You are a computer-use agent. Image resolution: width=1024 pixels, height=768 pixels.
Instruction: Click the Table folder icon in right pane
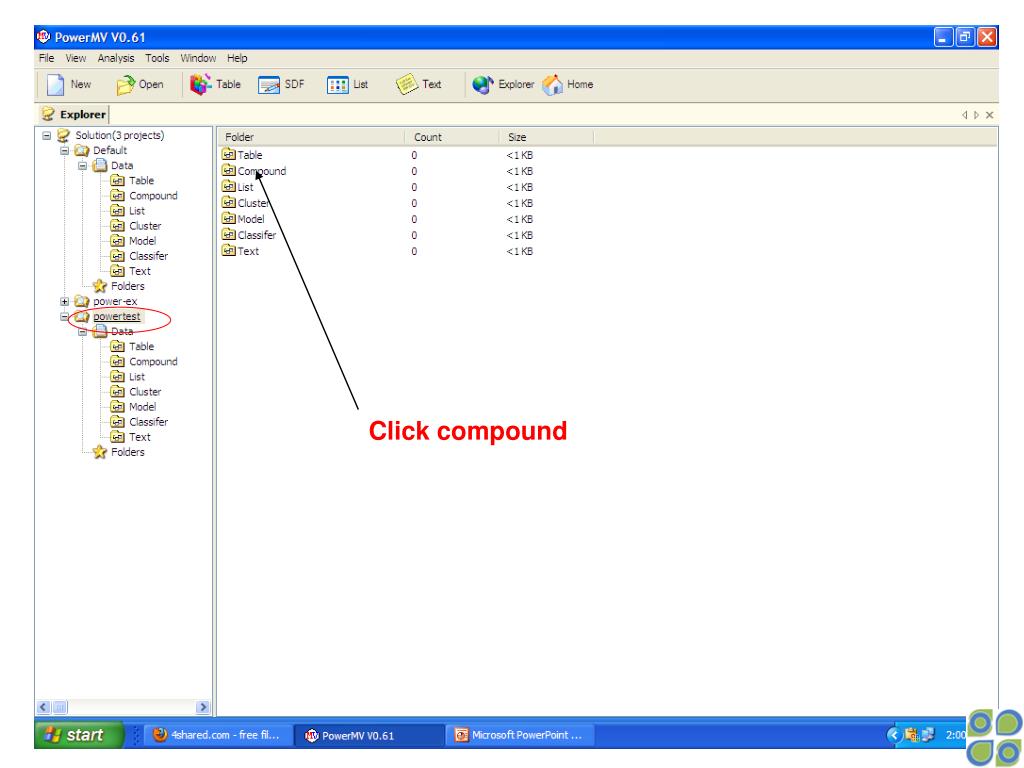click(x=229, y=154)
